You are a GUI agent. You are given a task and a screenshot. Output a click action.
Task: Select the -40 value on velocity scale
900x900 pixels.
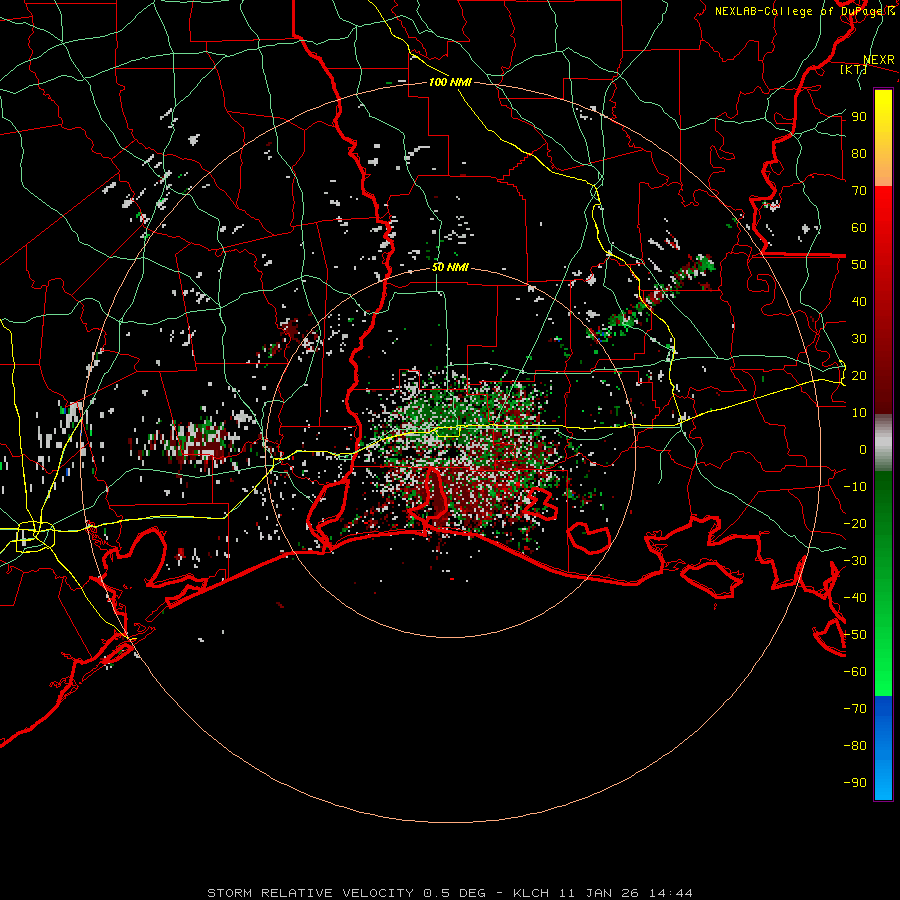(x=855, y=598)
